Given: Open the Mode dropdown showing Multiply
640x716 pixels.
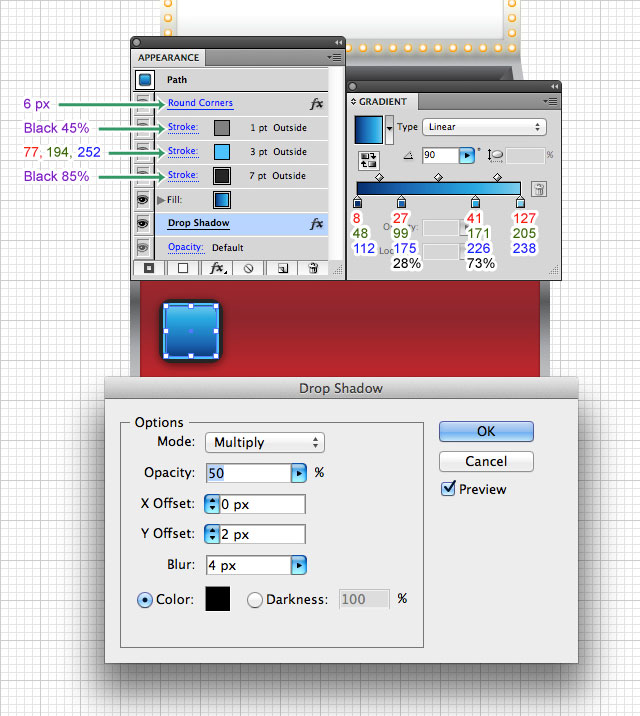Looking at the screenshot, I should pos(265,442).
